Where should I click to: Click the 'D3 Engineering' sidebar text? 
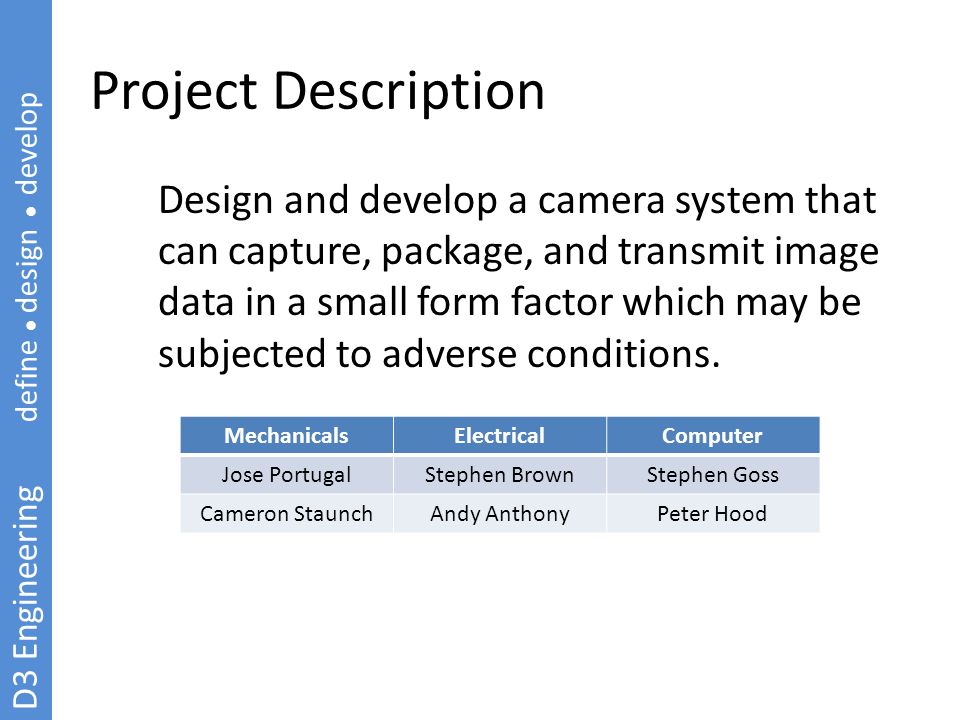27,597
